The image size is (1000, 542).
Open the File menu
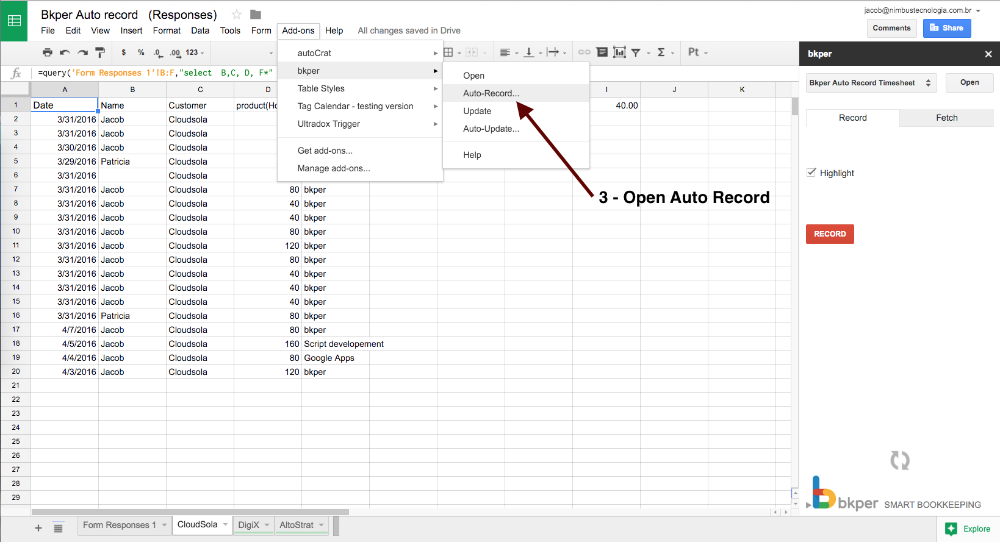point(48,31)
